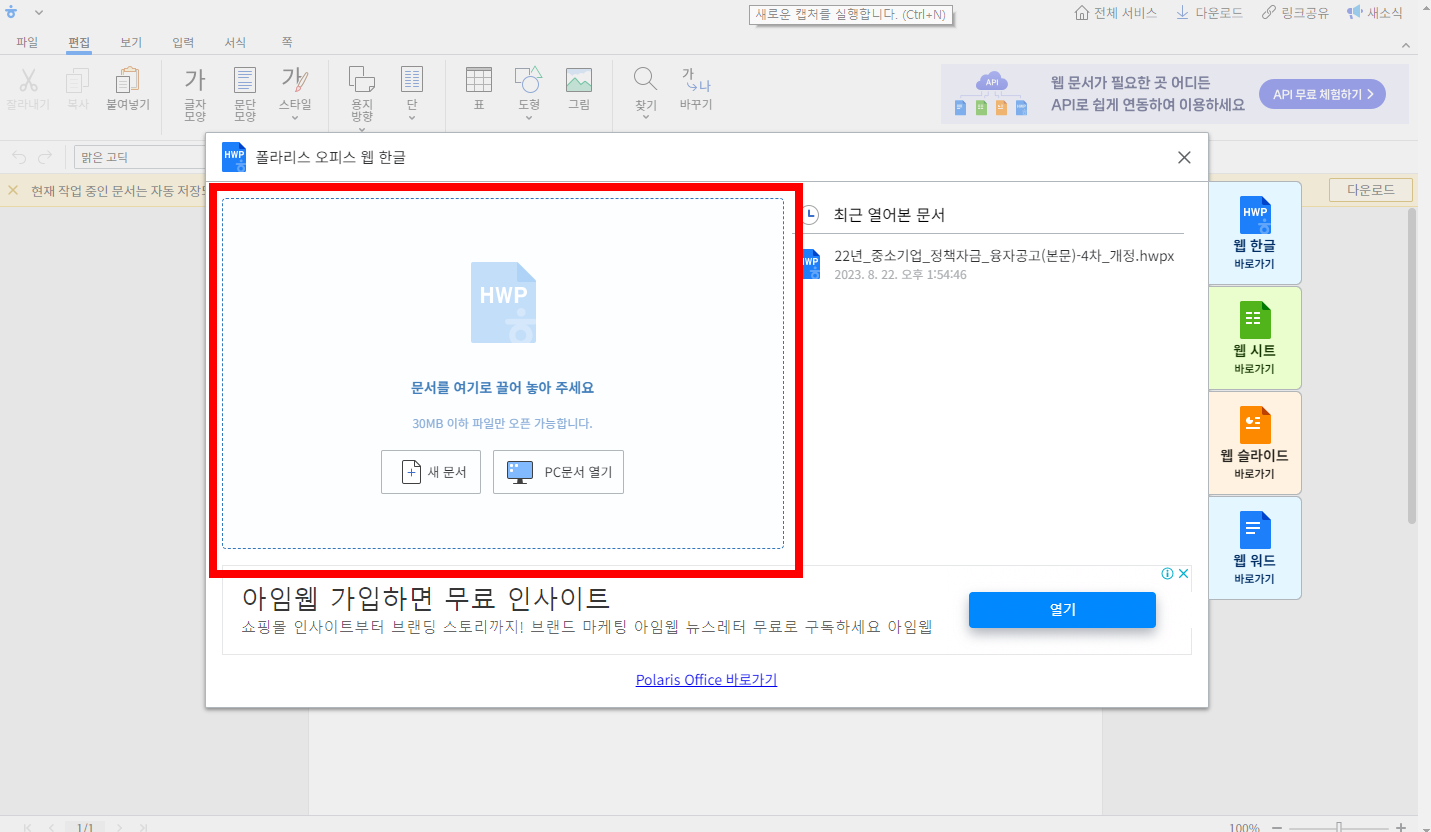The width and height of the screenshot is (1431, 832).
Task: Open the 맑은 고딕 font dropdown
Action: pos(140,156)
